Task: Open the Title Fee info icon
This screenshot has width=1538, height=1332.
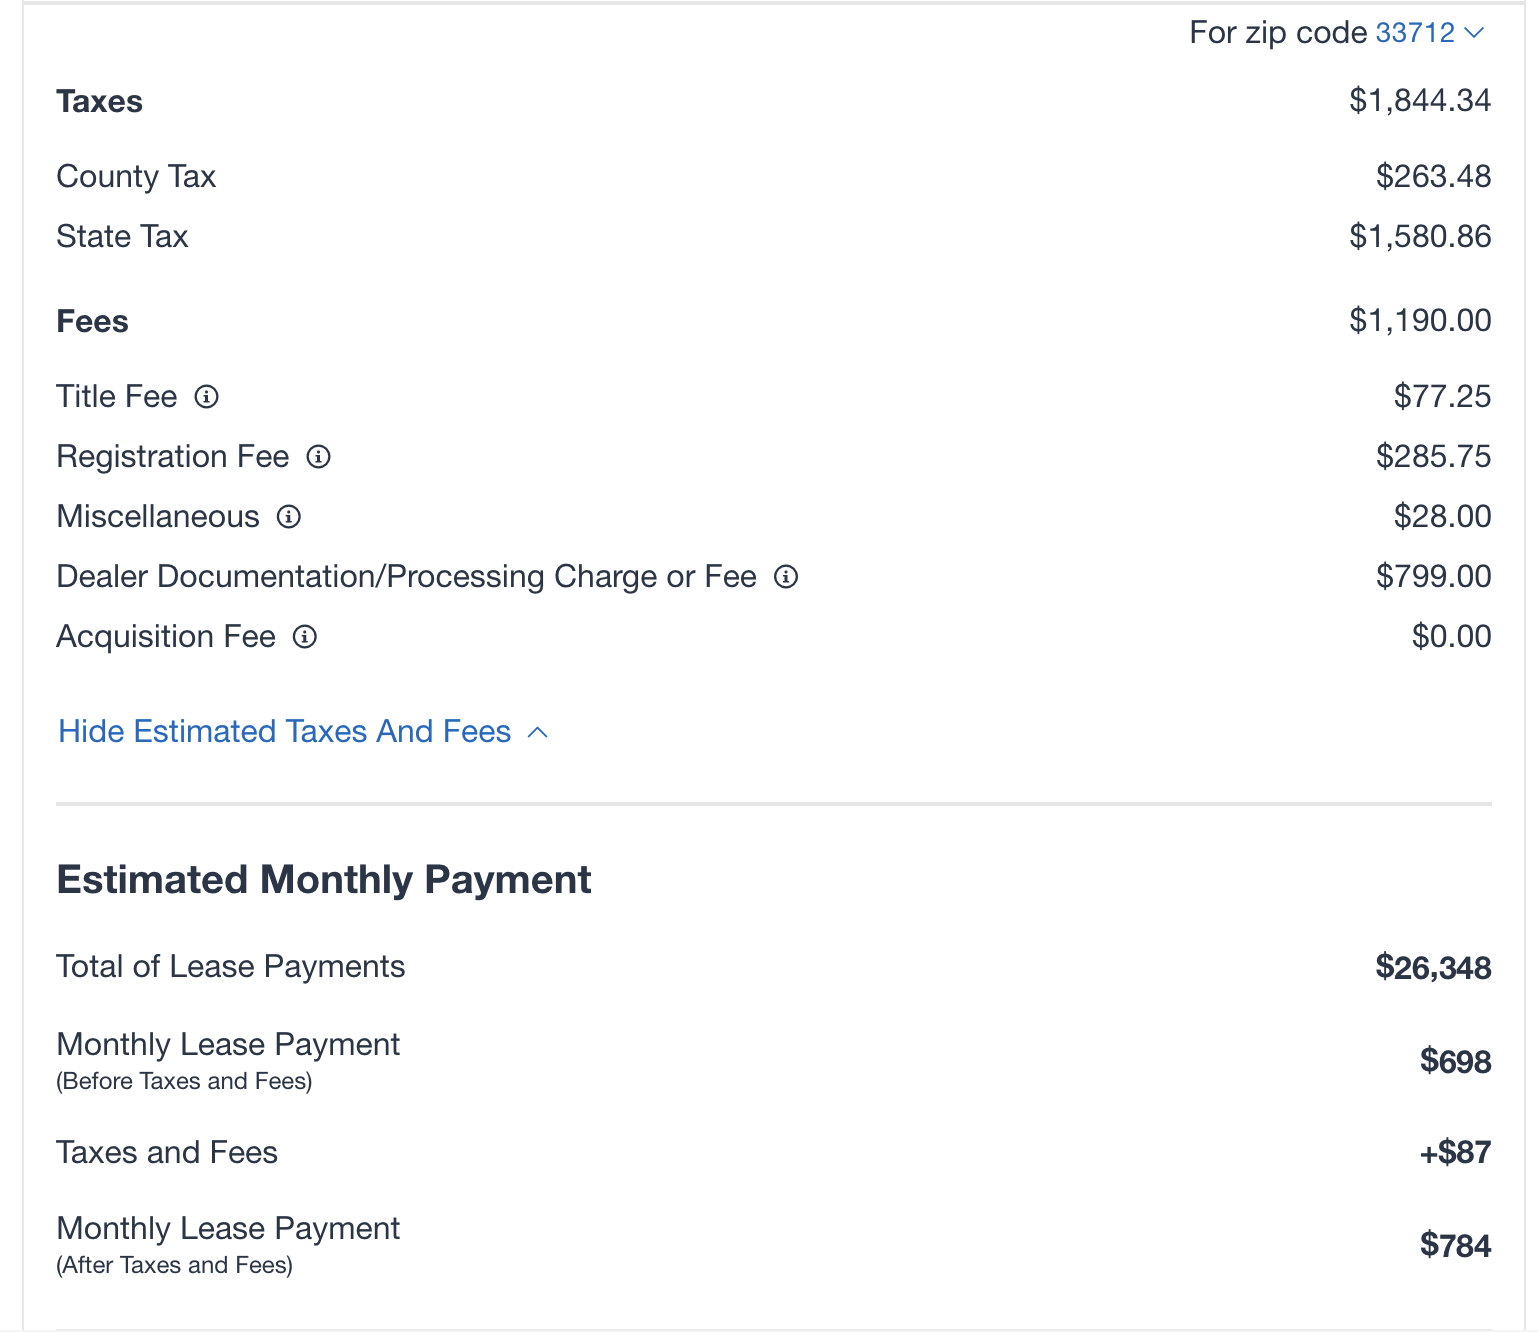Action: point(206,397)
